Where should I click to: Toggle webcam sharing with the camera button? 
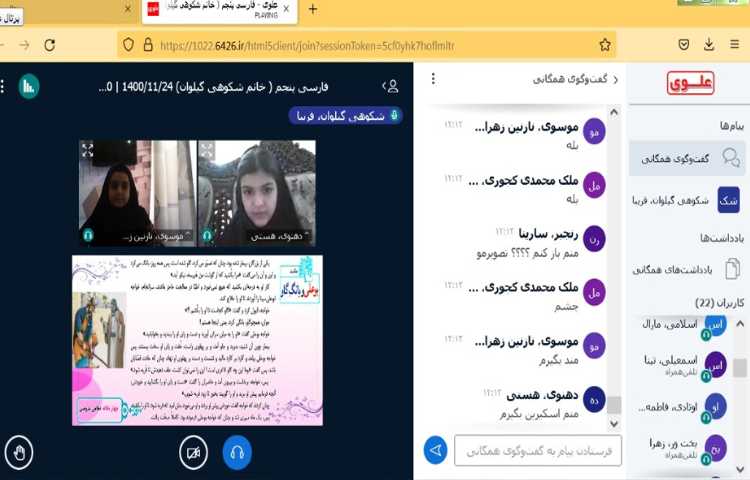(193, 452)
